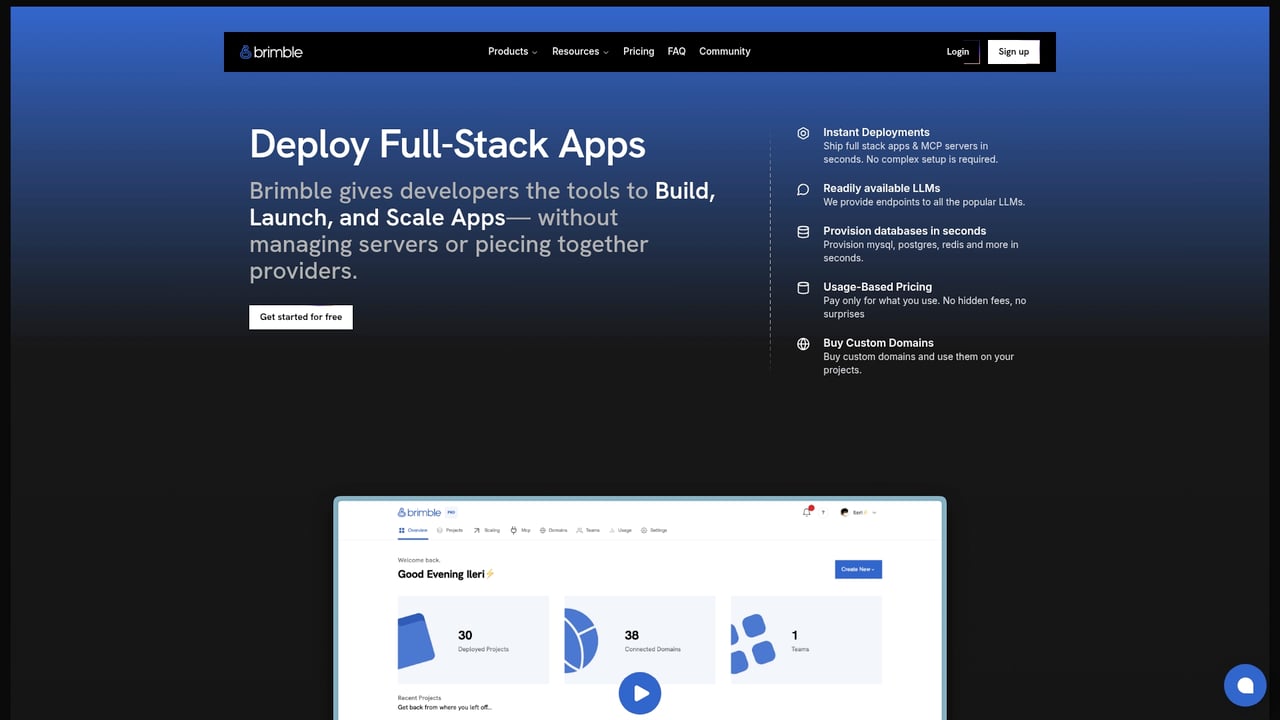Image resolution: width=1280 pixels, height=720 pixels.
Task: Go to the FAQ section
Action: pyautogui.click(x=677, y=52)
